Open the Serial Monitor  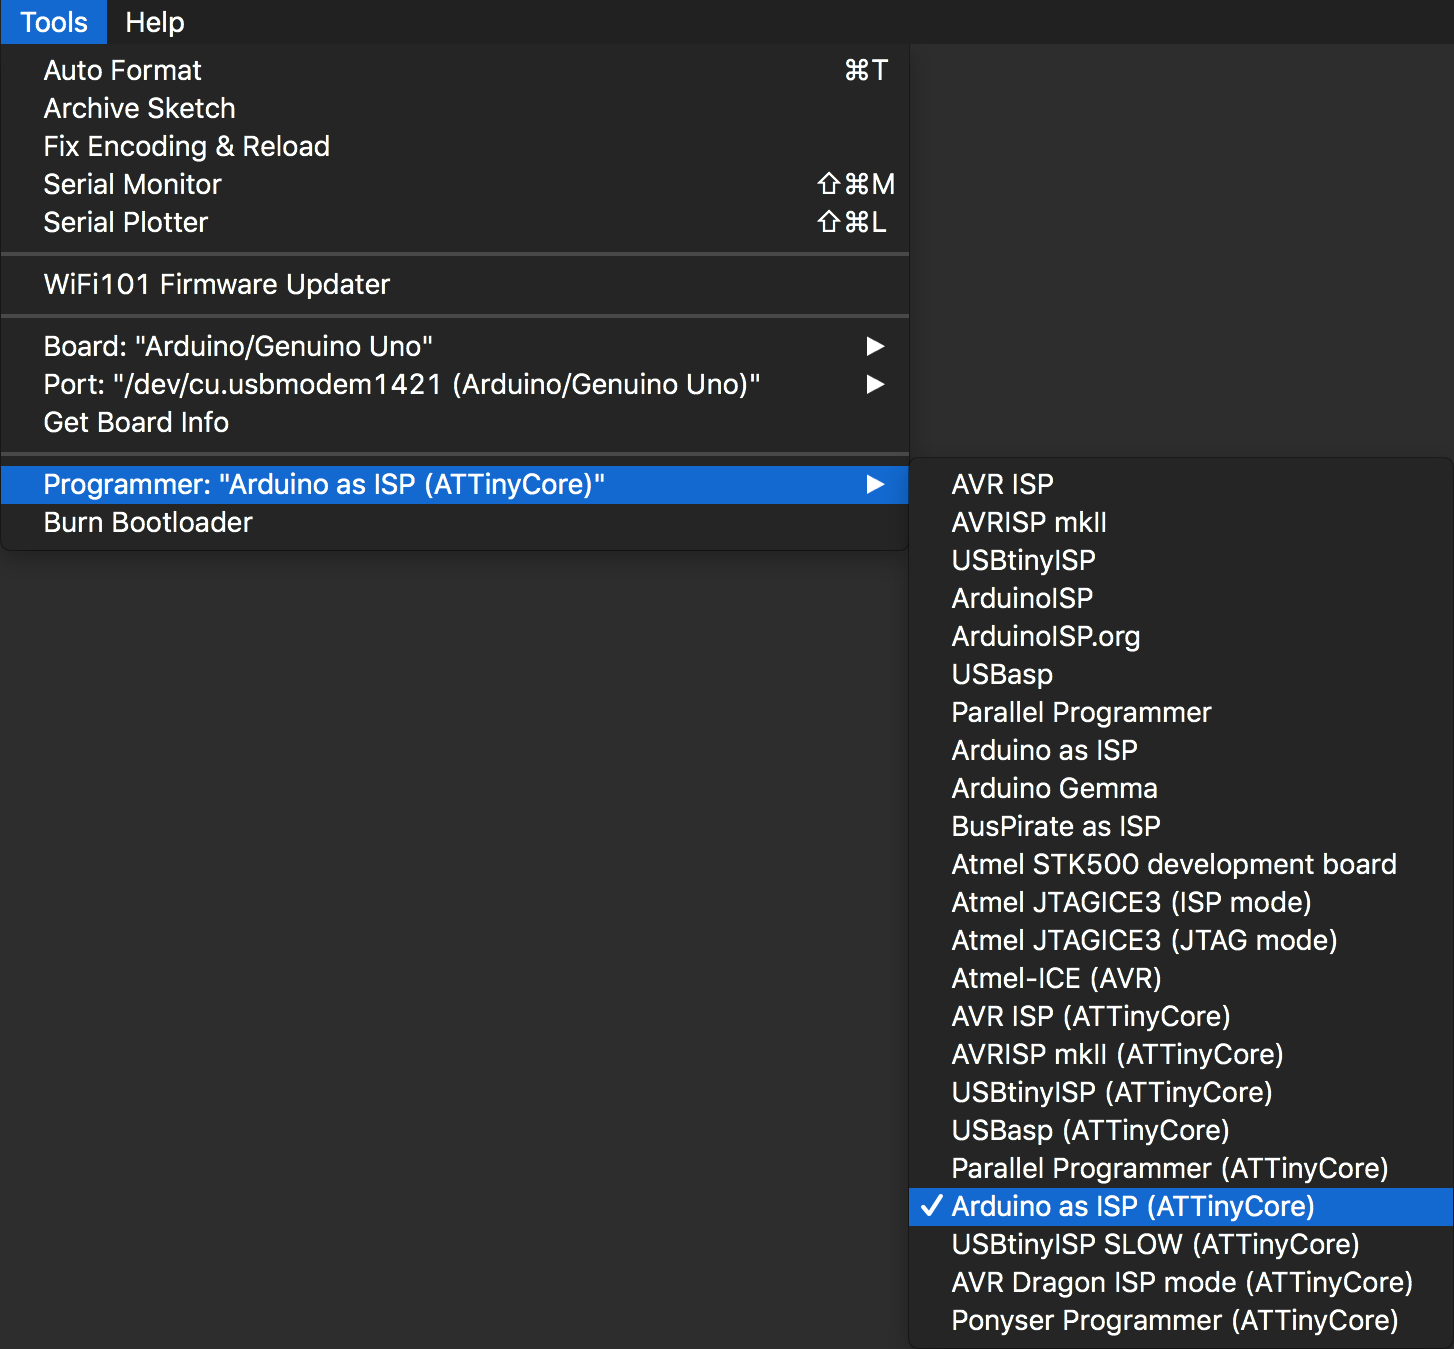point(133,184)
